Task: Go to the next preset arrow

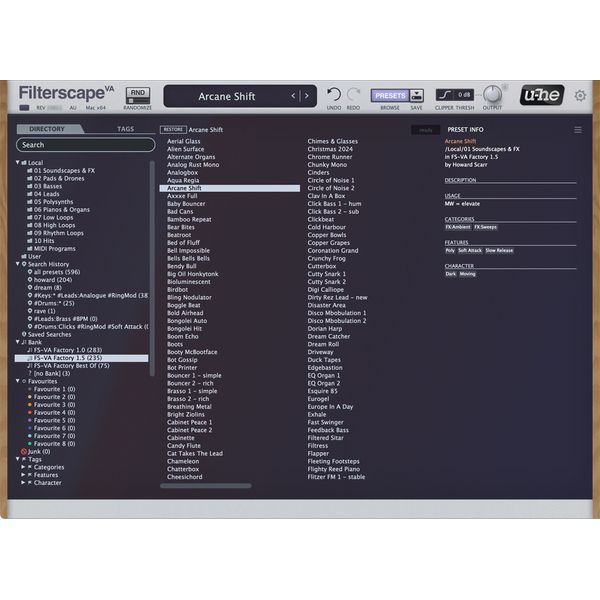Action: click(x=307, y=96)
